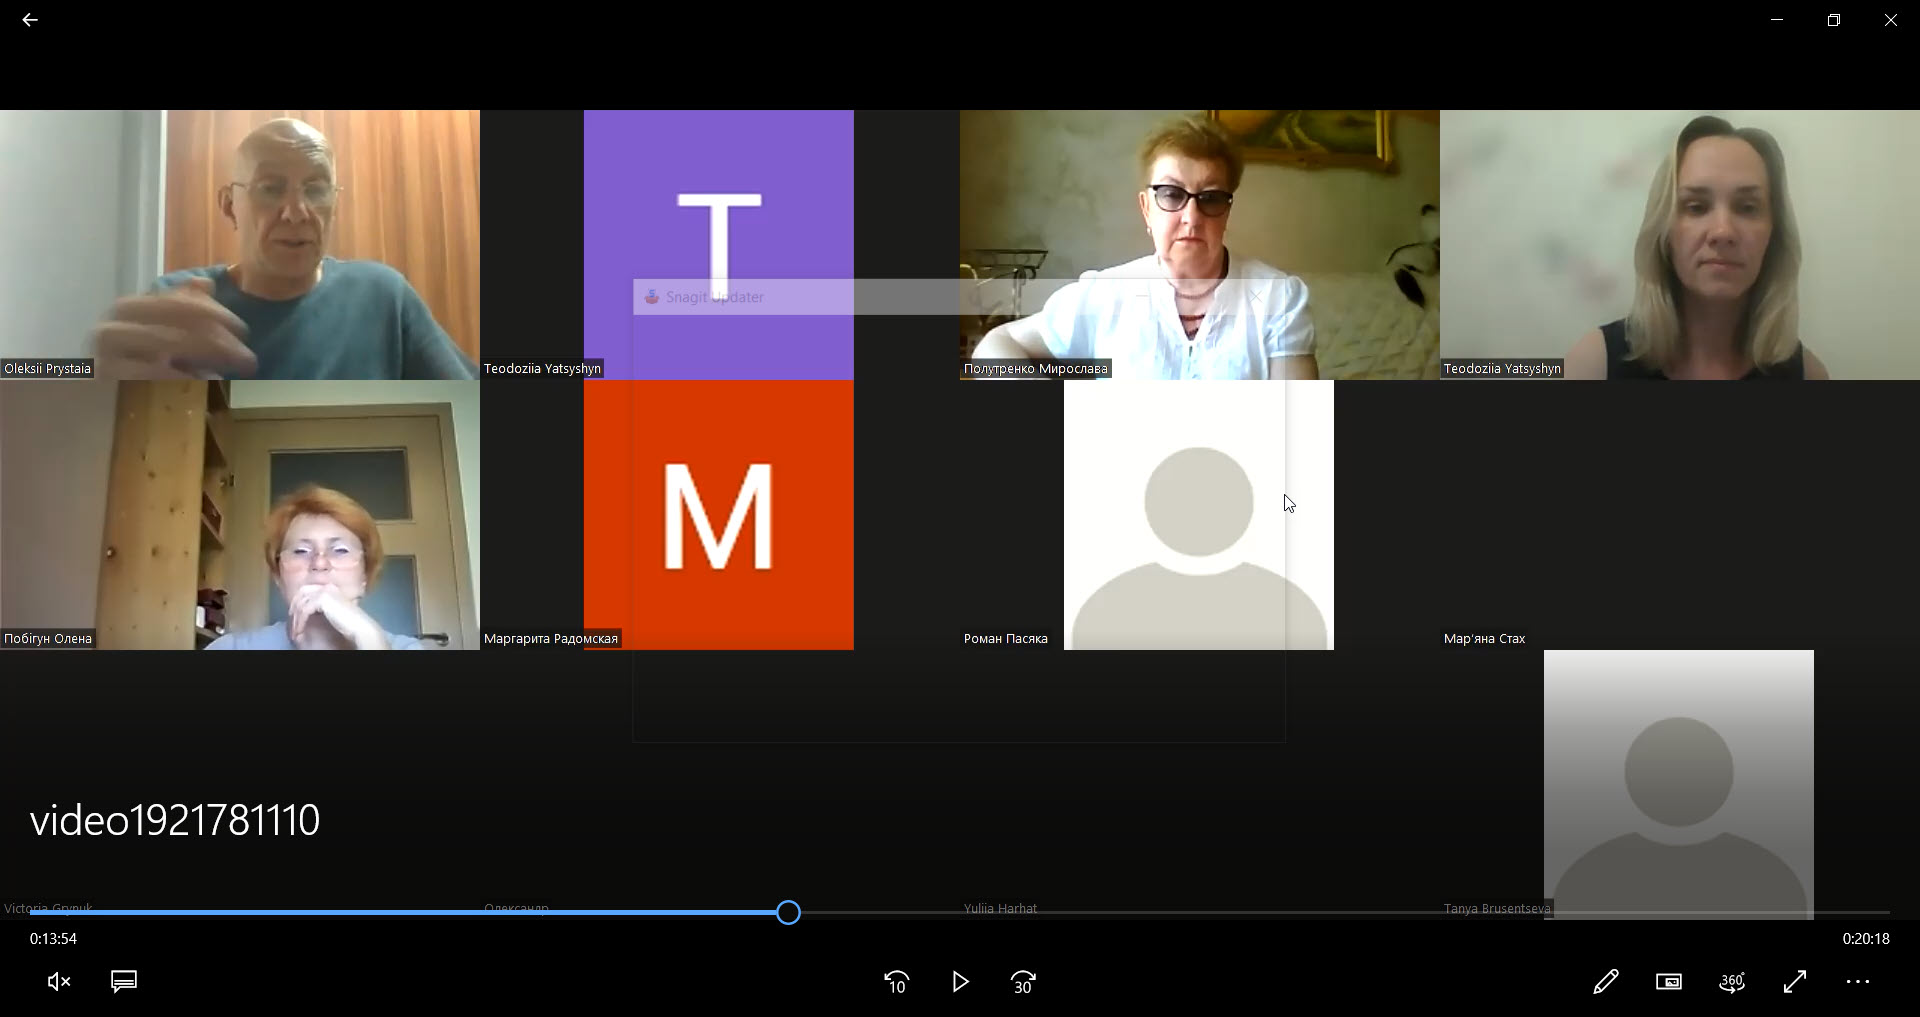Skip back 10 seconds
Image resolution: width=1920 pixels, height=1017 pixels.
(x=896, y=982)
